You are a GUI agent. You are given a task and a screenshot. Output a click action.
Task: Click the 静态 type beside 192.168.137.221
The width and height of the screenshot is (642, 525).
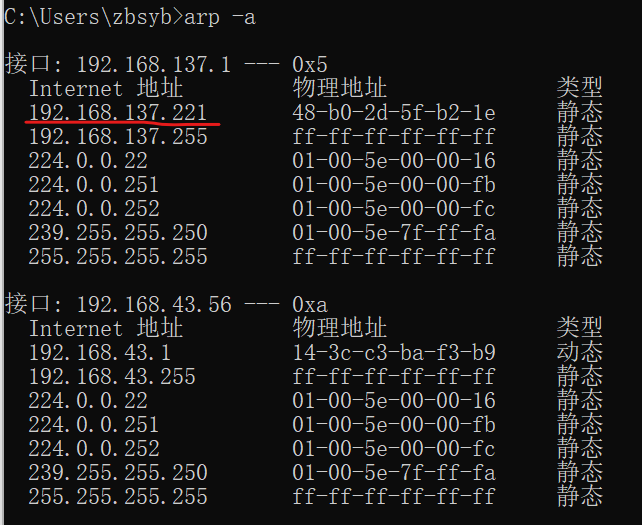tap(579, 112)
